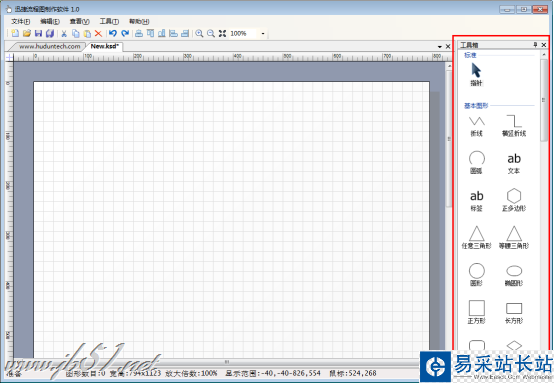Screen dimensions: 554x383
Task: Open the 查看(V) menu
Action: tap(79, 22)
